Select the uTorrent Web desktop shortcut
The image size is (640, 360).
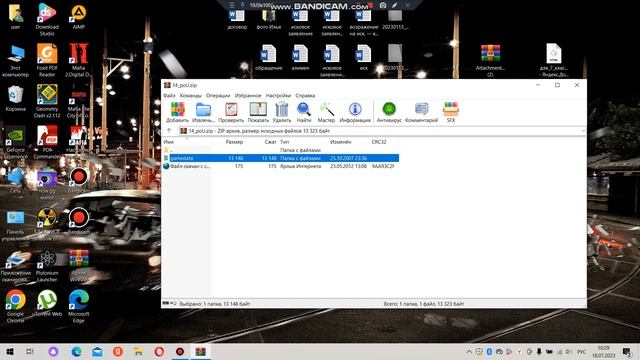pos(47,303)
